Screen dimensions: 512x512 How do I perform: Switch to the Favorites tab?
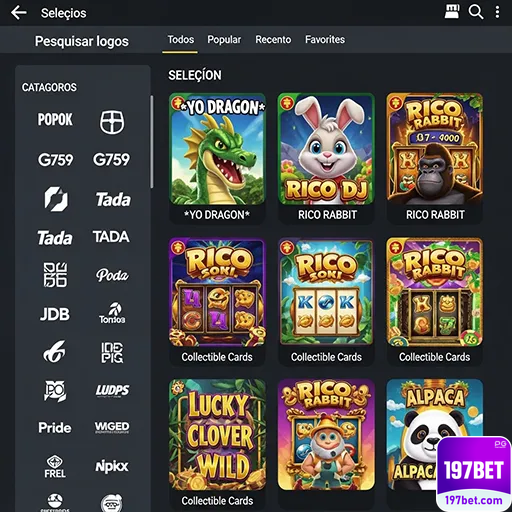325,40
